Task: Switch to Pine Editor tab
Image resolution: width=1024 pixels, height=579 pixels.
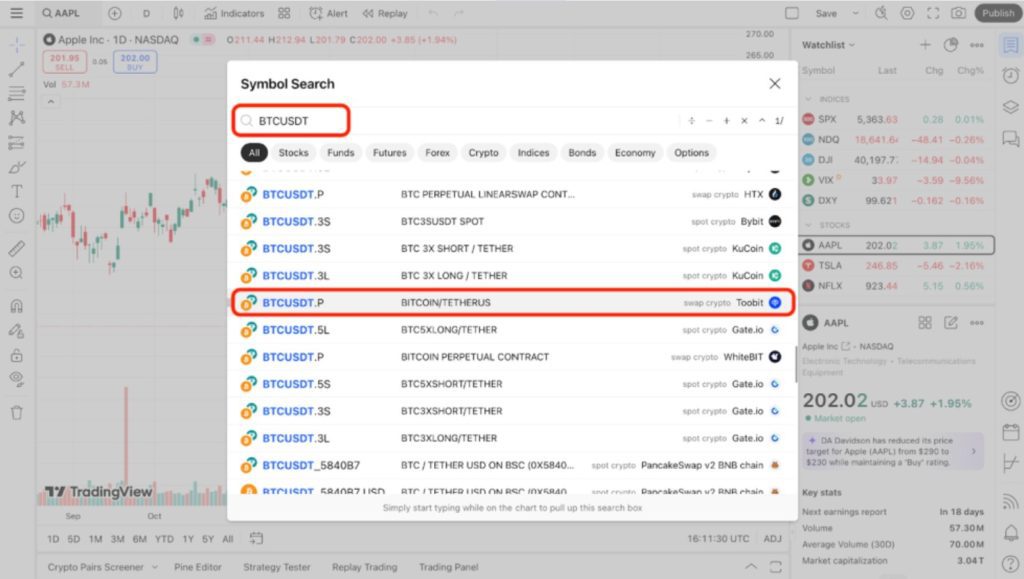Action: click(x=198, y=567)
